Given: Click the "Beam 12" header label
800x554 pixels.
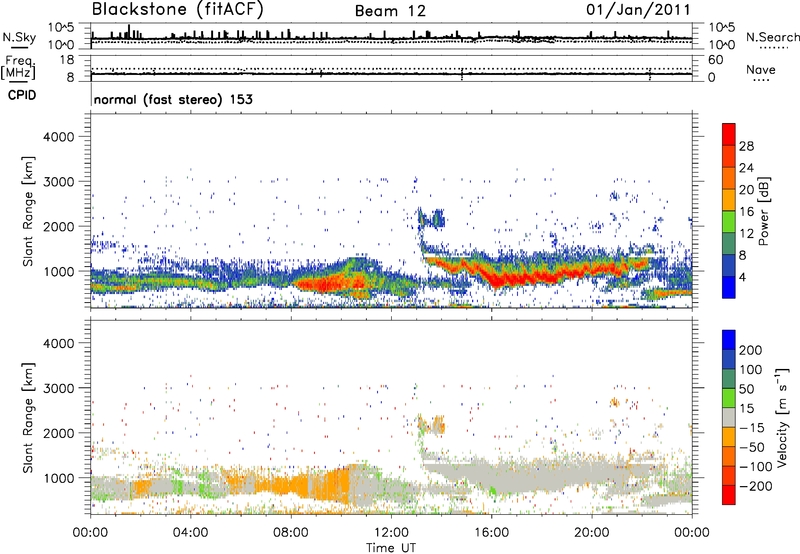Looking at the screenshot, I should [x=390, y=11].
